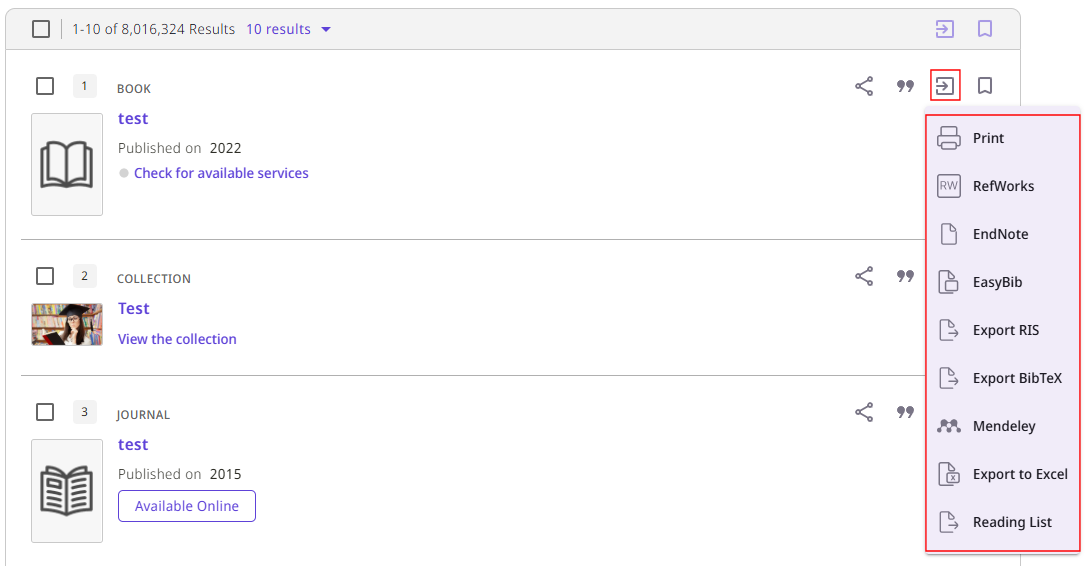Click the export icon in the results header bar
The image size is (1089, 566).
tap(944, 29)
